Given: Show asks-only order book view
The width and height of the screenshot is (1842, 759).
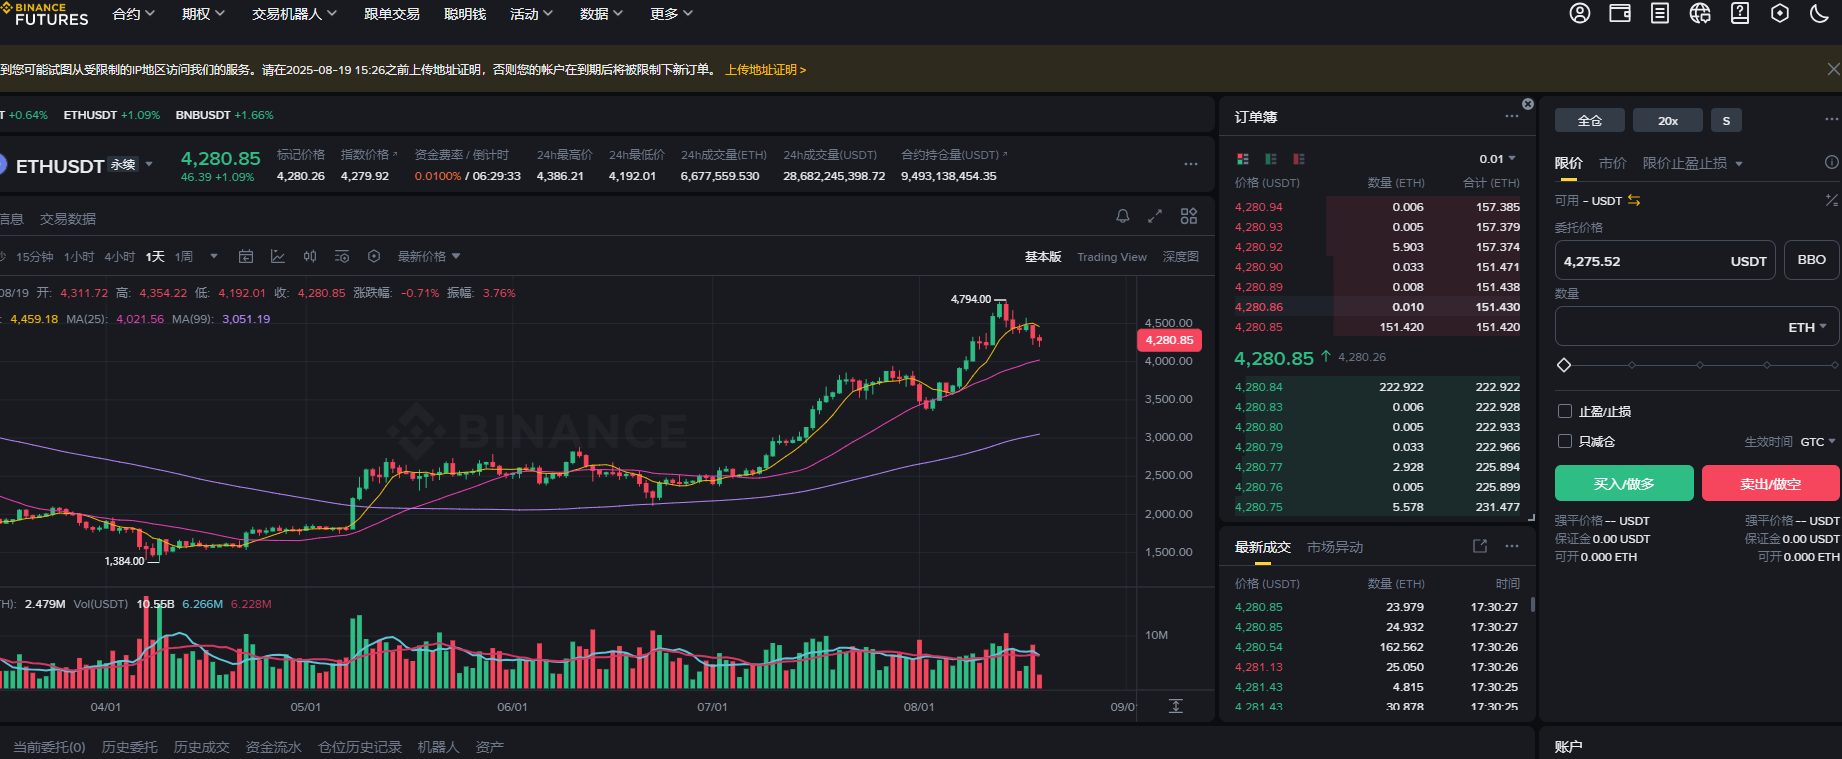Looking at the screenshot, I should pos(1299,159).
